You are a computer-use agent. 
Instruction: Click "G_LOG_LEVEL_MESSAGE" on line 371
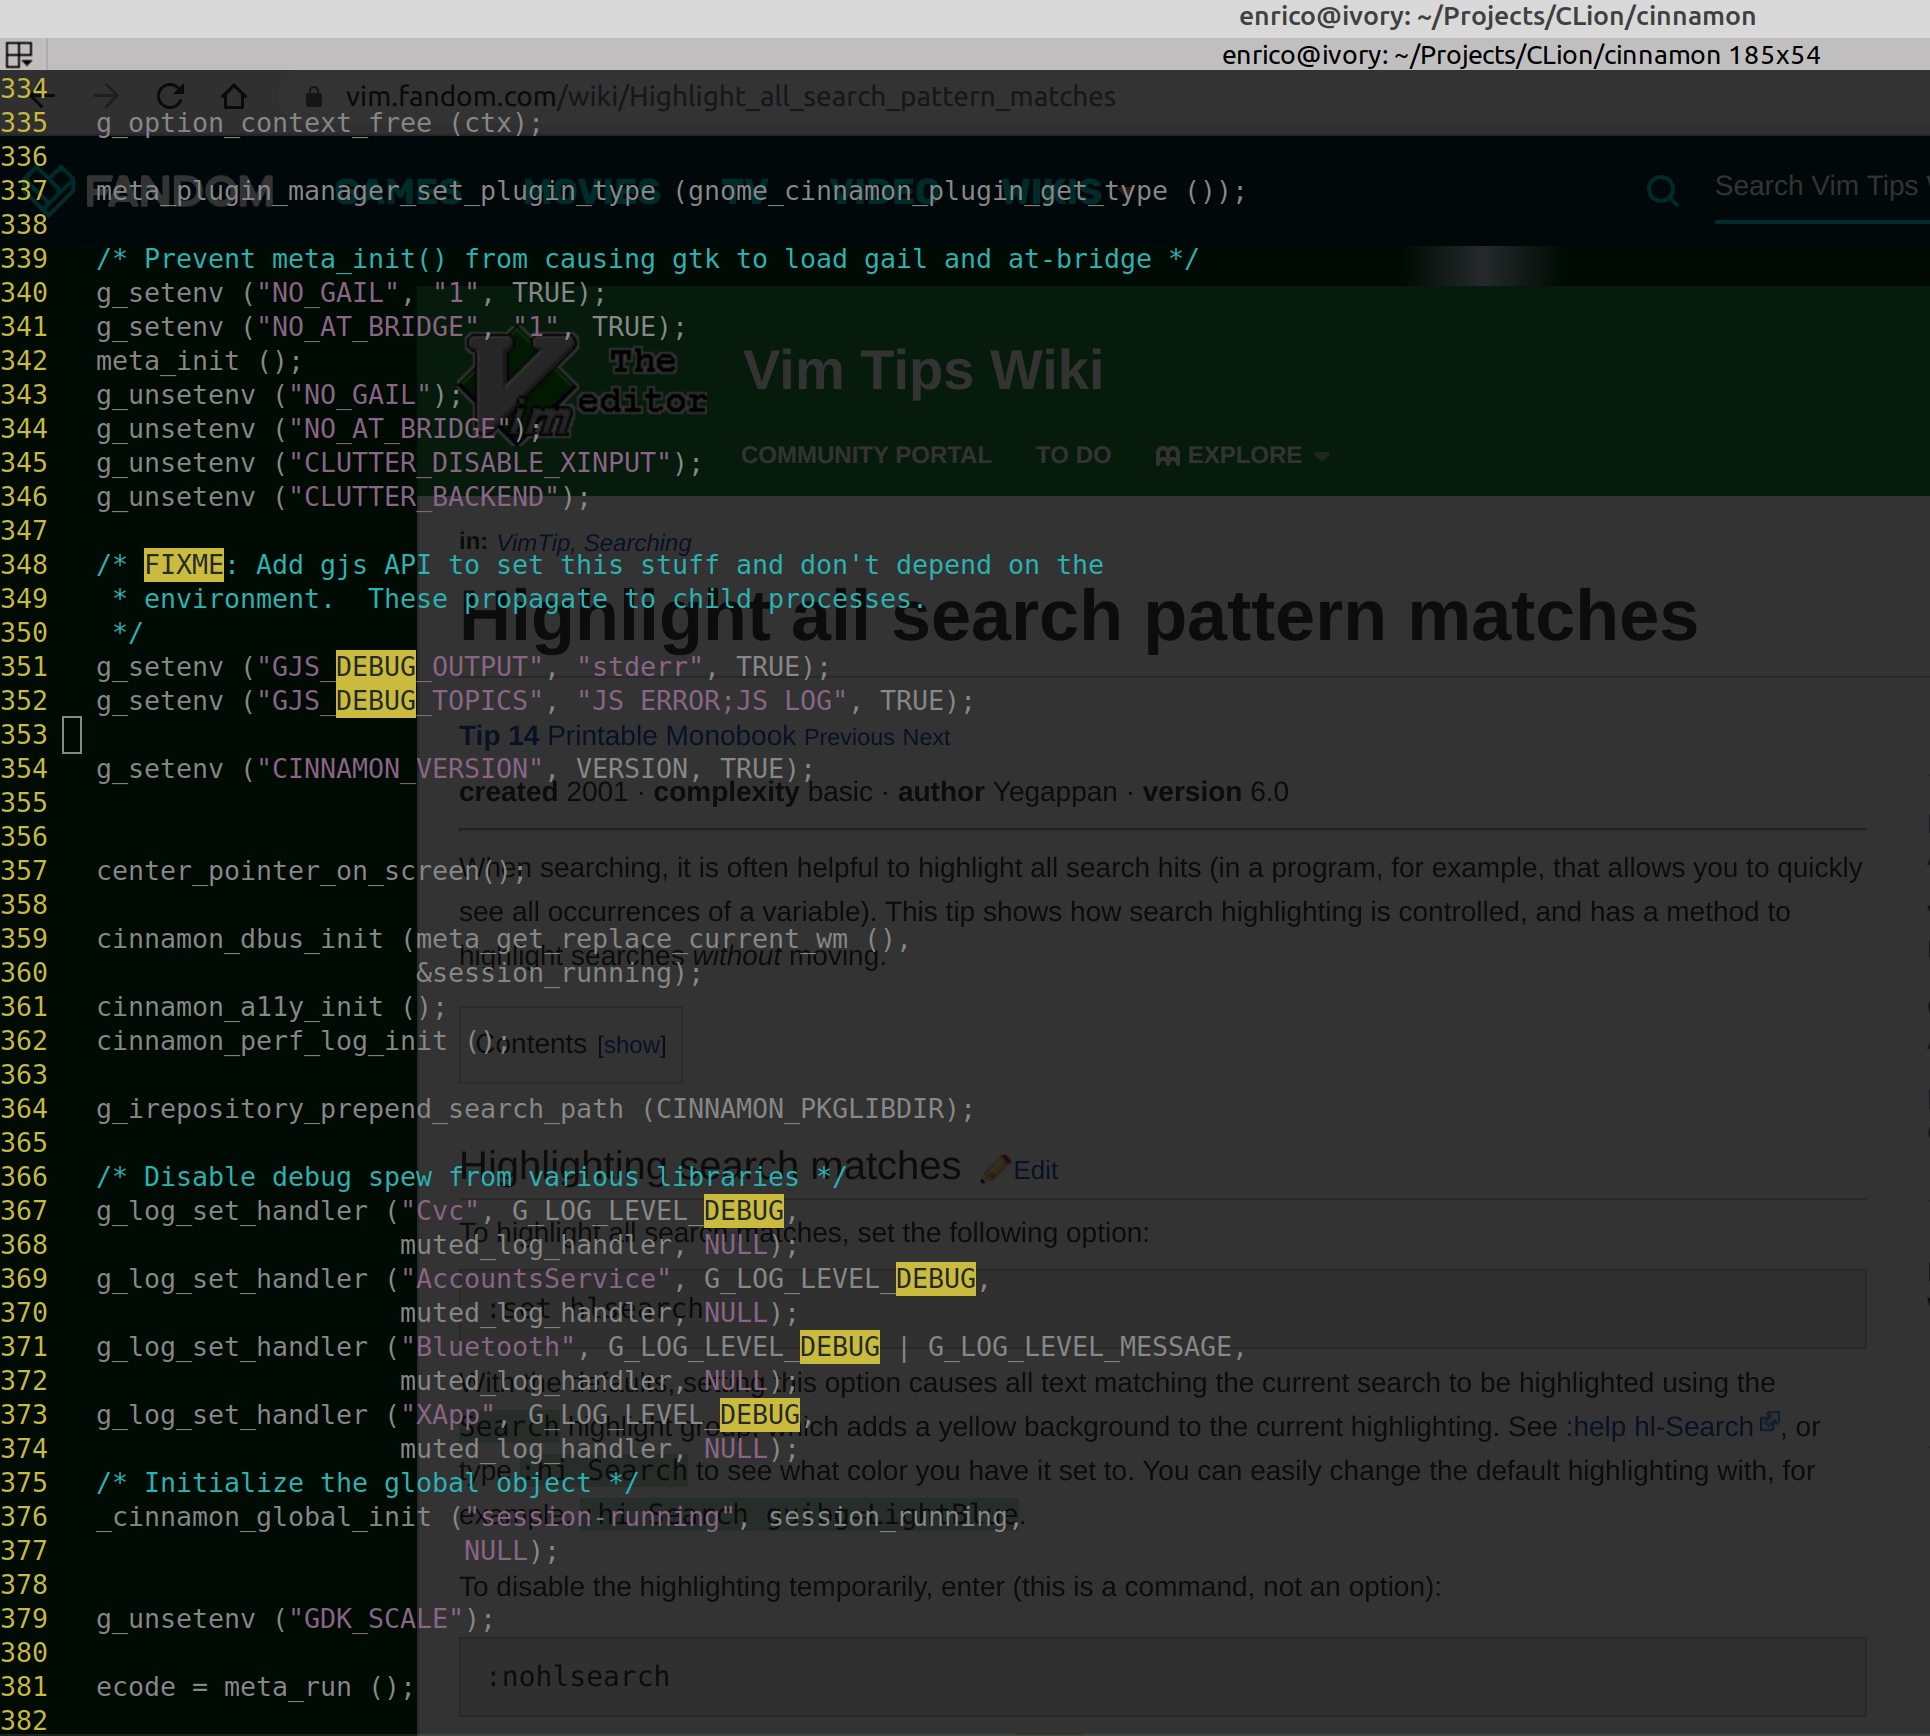[x=1080, y=1347]
